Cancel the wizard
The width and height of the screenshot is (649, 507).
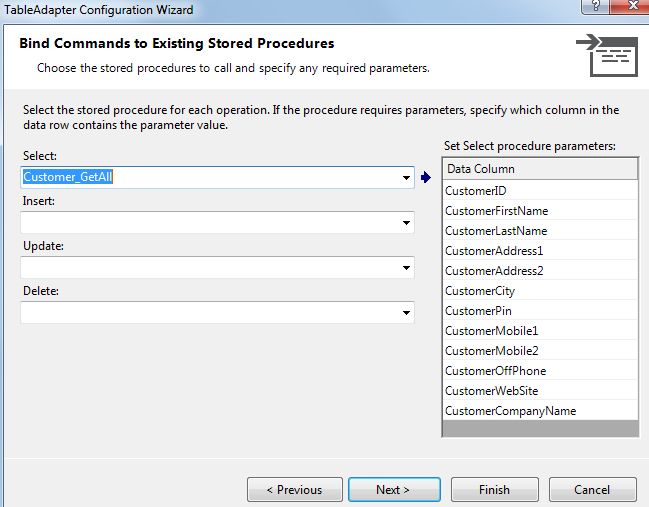click(x=592, y=490)
